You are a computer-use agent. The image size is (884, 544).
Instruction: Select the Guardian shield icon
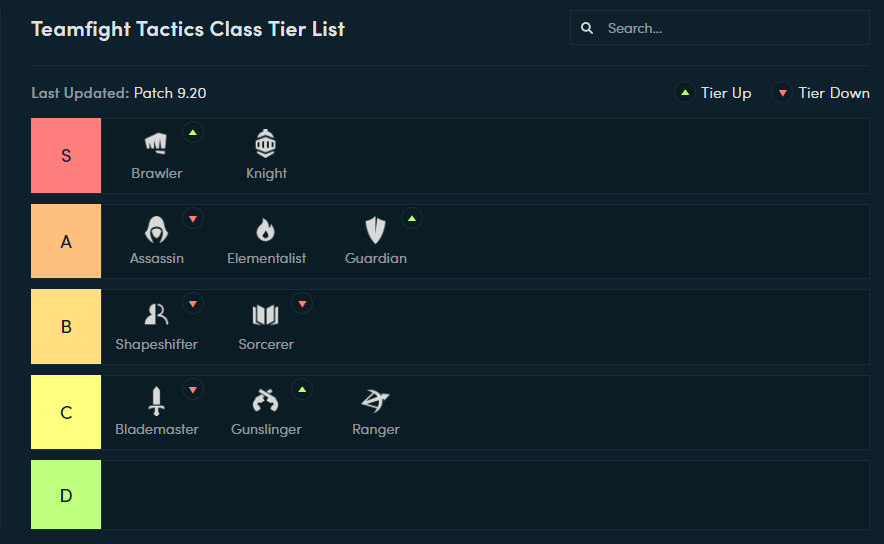tap(375, 229)
